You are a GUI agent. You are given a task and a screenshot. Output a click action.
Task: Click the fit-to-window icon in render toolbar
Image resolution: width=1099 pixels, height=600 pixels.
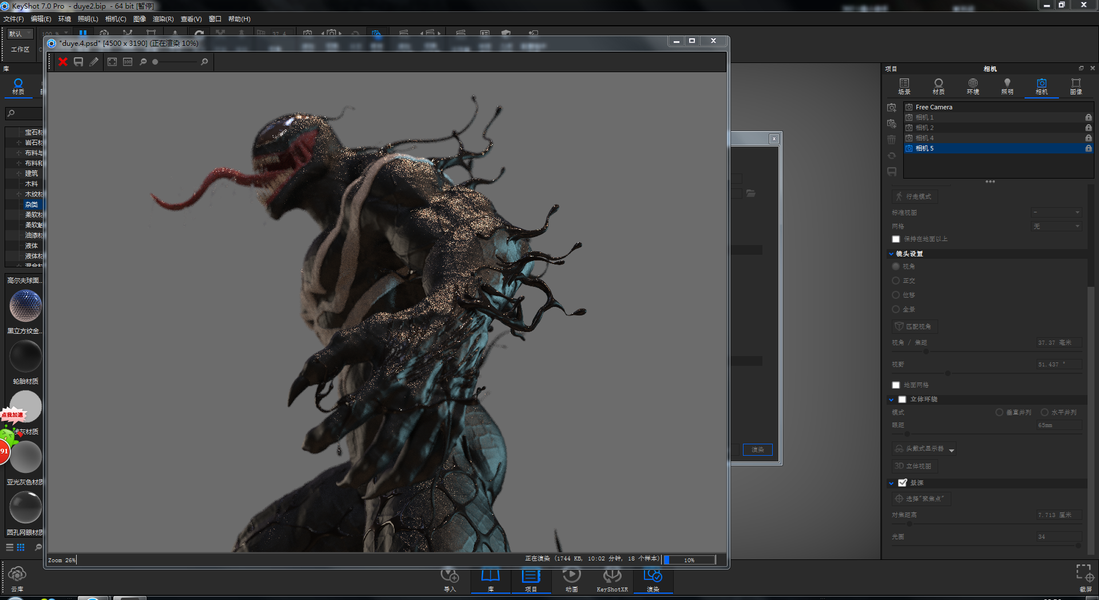[x=112, y=62]
